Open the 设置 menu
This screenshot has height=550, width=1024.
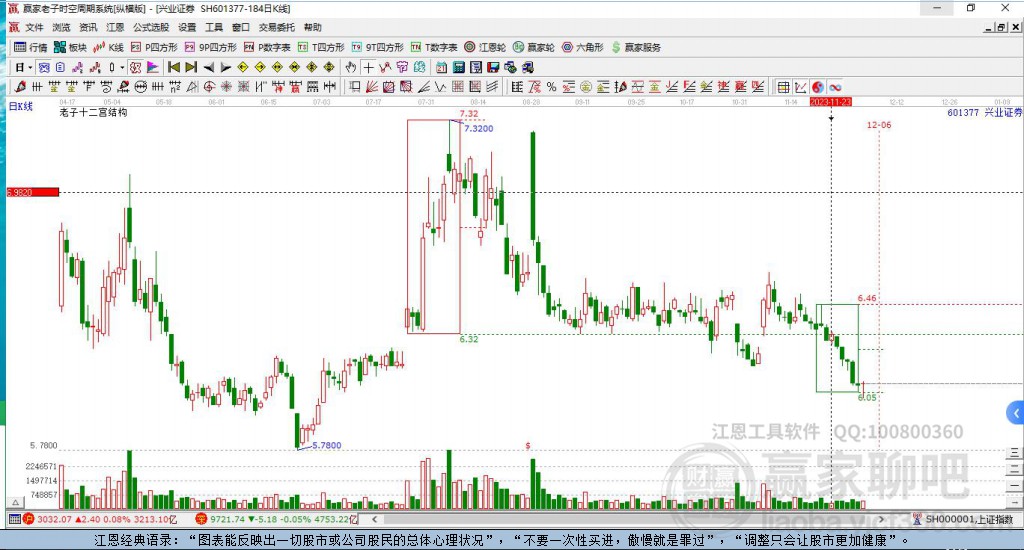tap(187, 27)
